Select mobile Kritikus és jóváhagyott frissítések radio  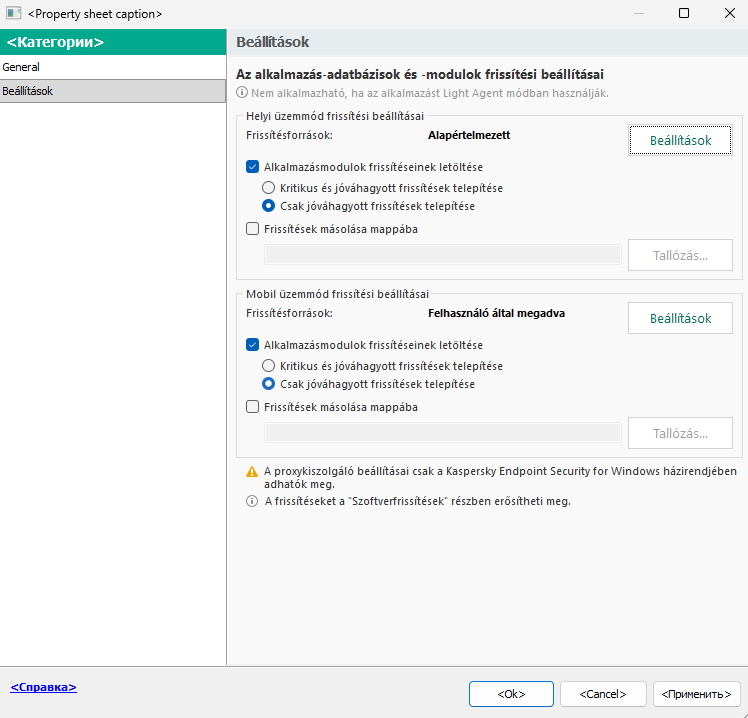tap(268, 366)
